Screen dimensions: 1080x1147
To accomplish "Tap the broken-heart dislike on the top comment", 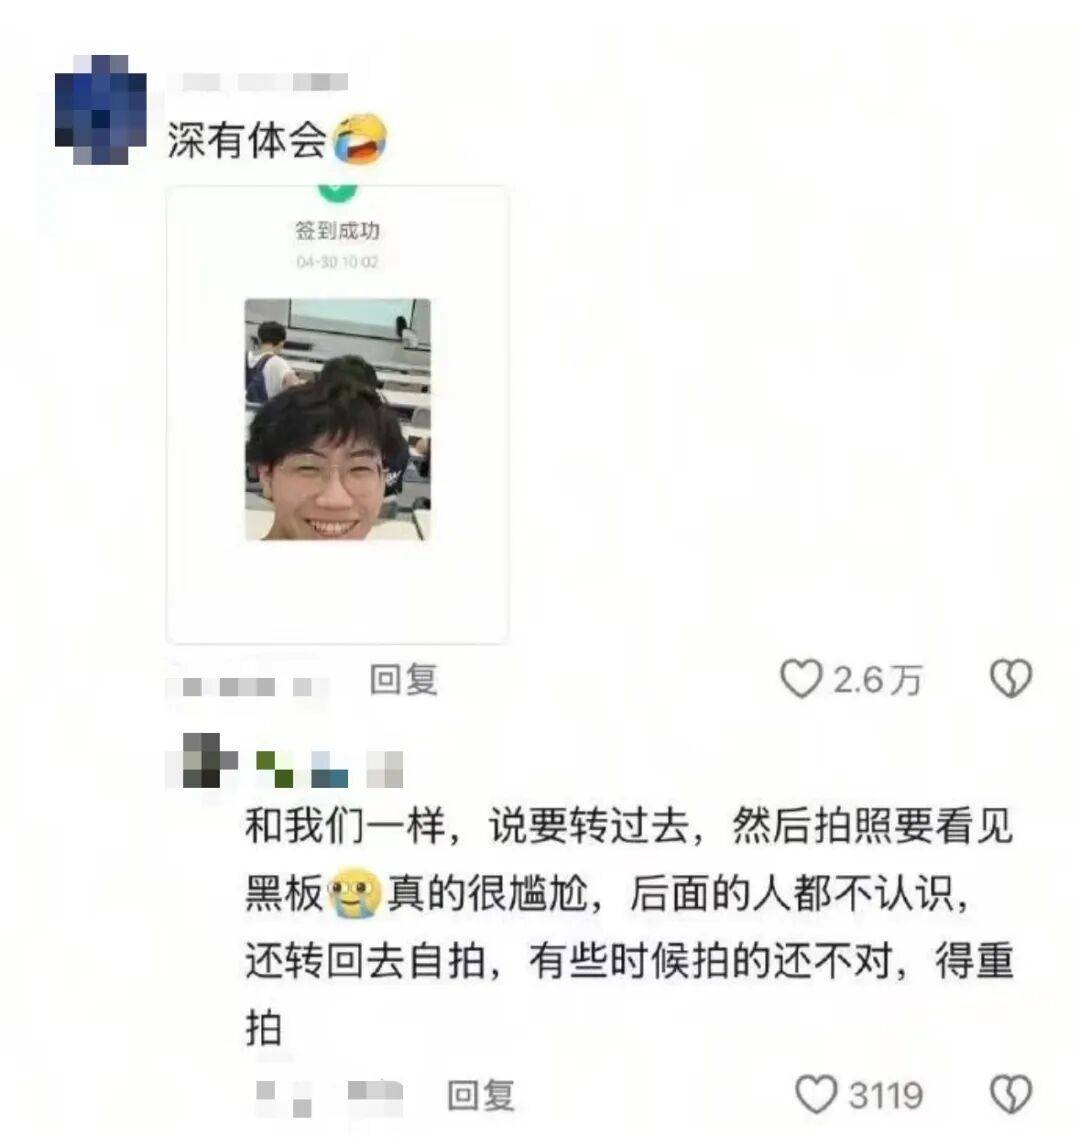I will pyautogui.click(x=1011, y=679).
